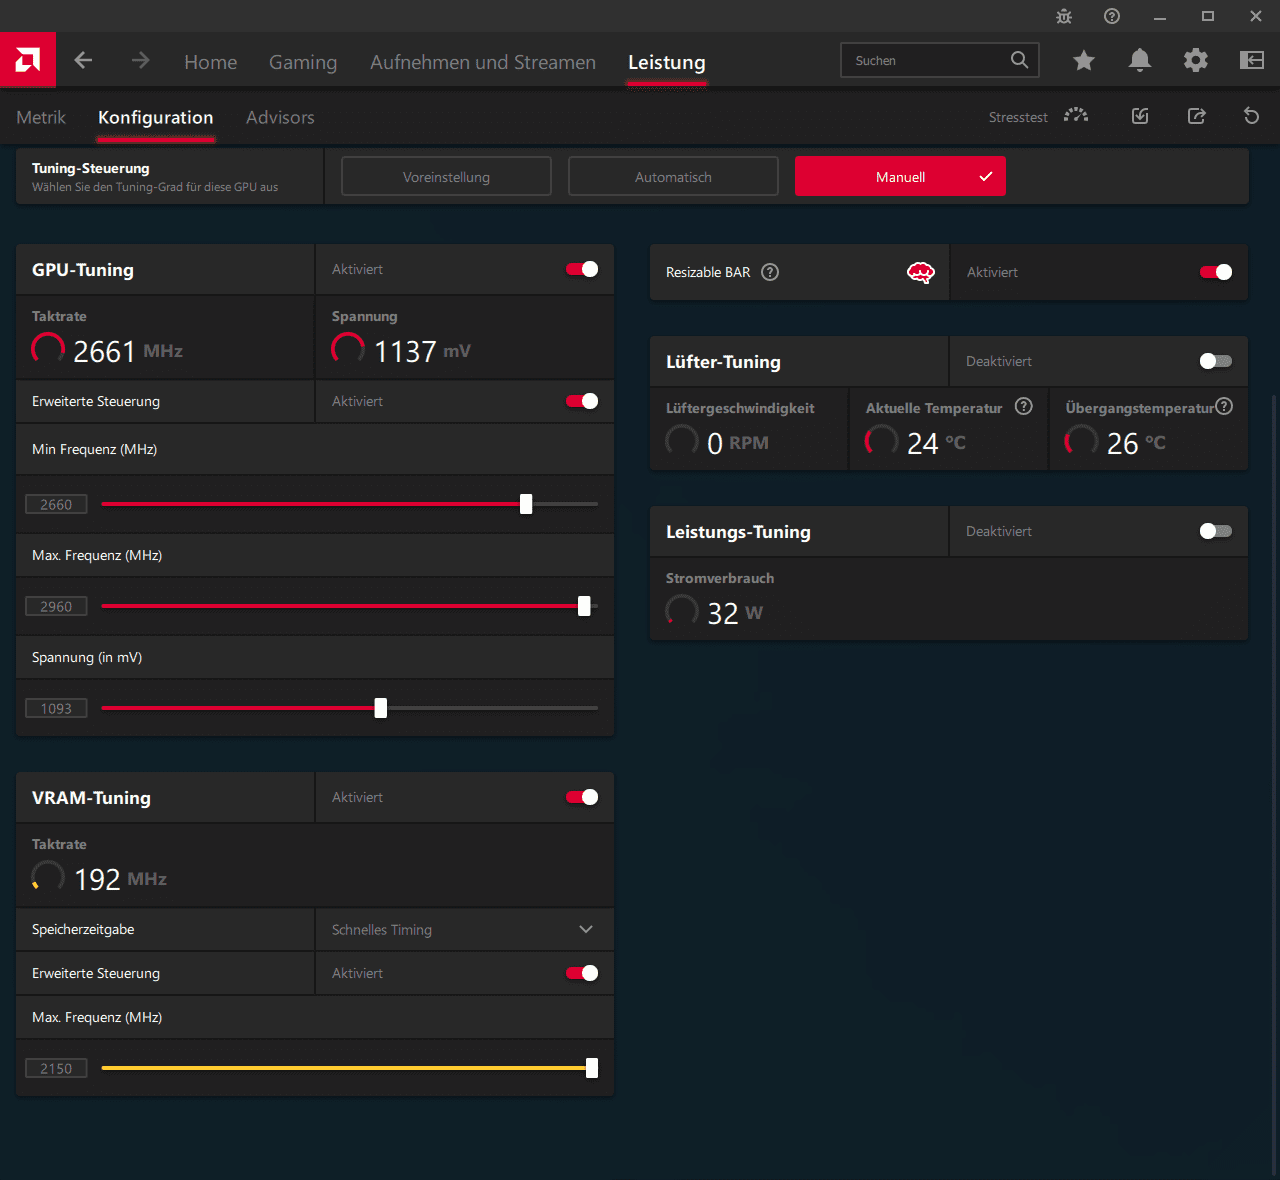
Task: Click the search magnifier icon
Action: click(1019, 60)
